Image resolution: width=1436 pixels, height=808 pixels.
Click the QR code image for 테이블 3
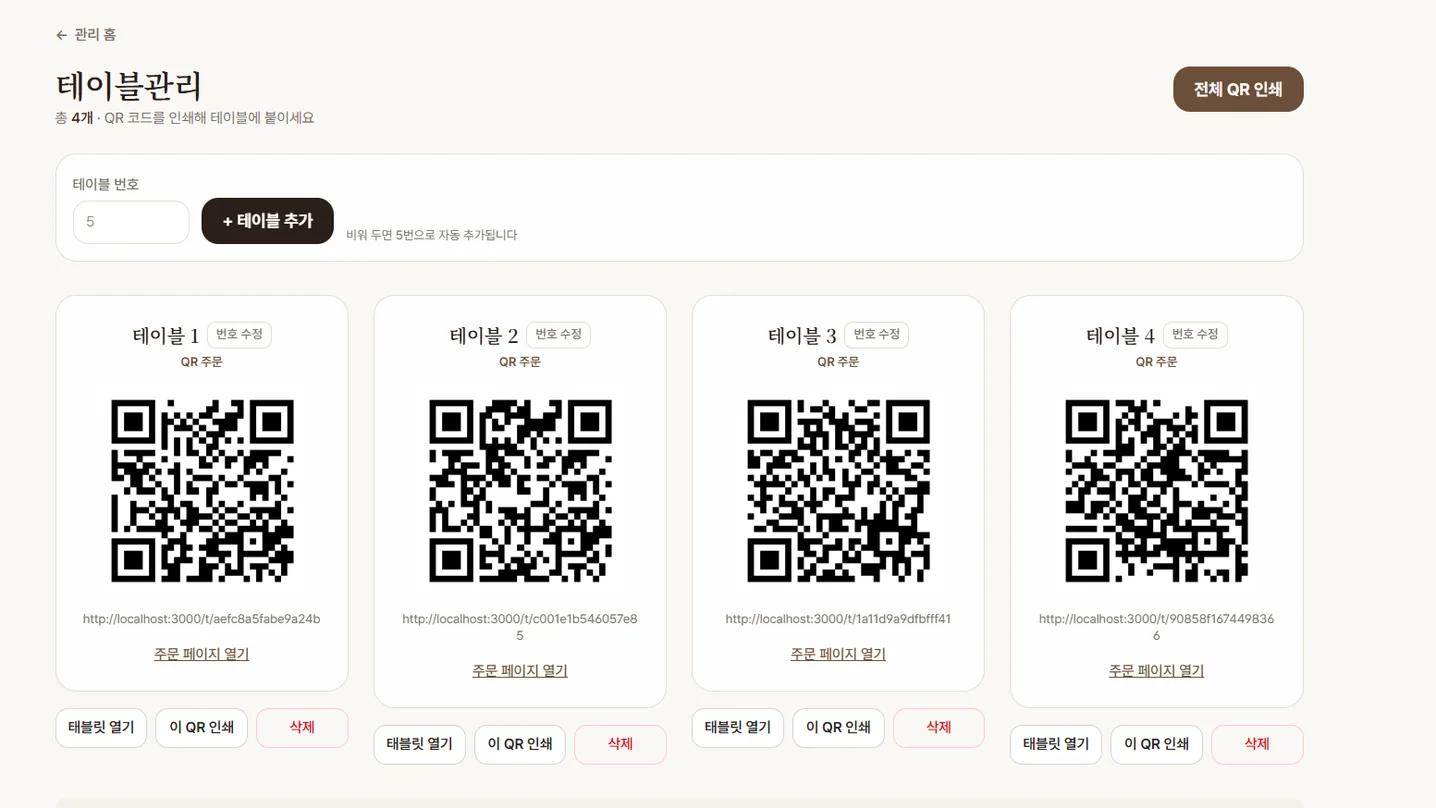pyautogui.click(x=838, y=491)
